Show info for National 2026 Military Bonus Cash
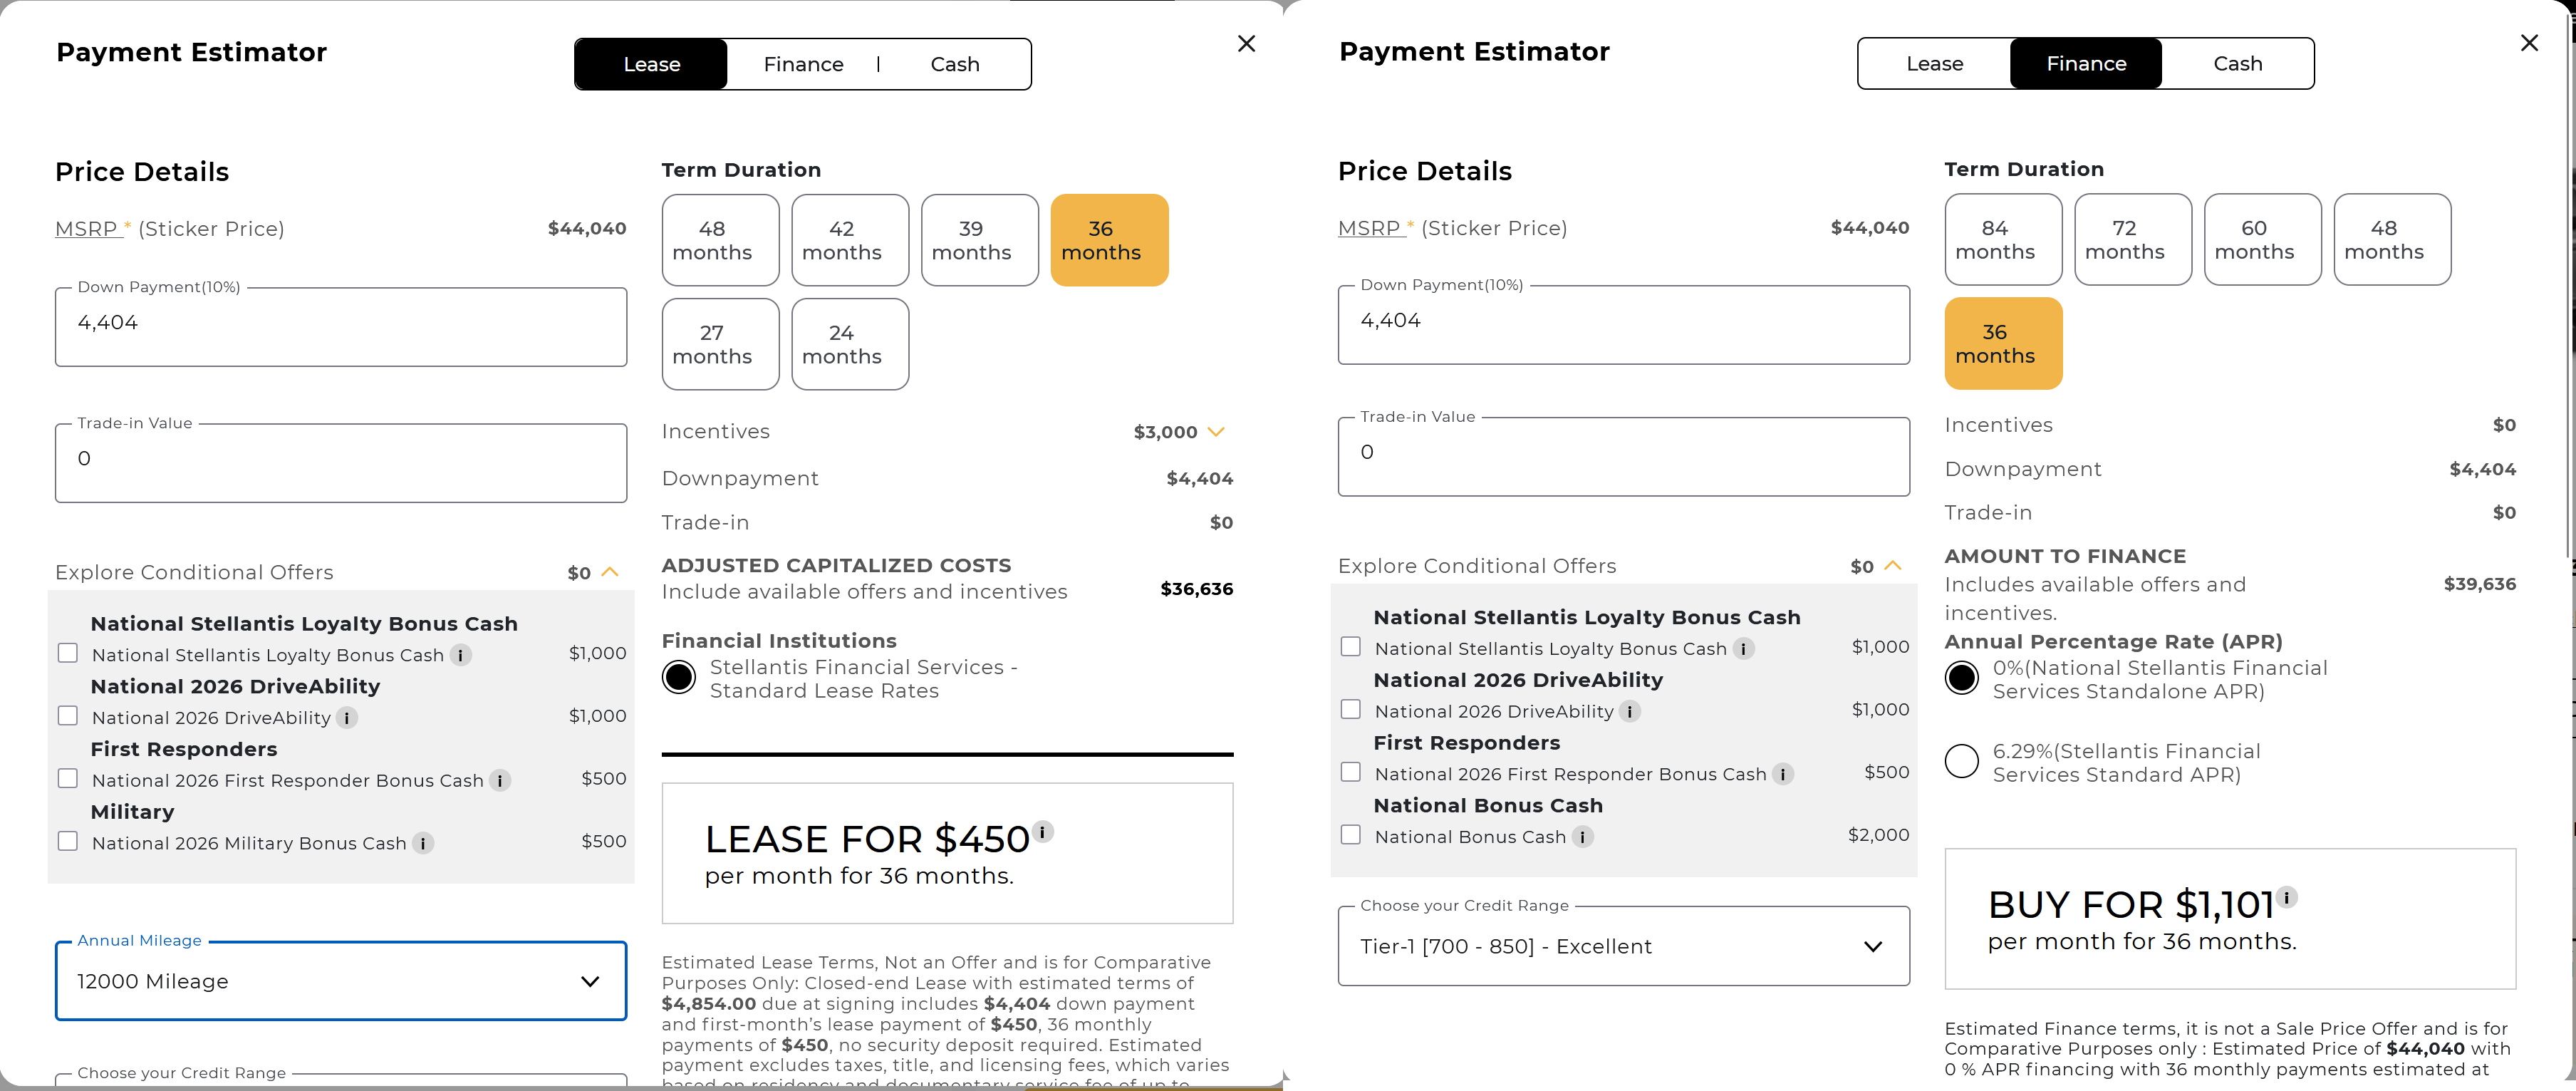 tap(423, 843)
